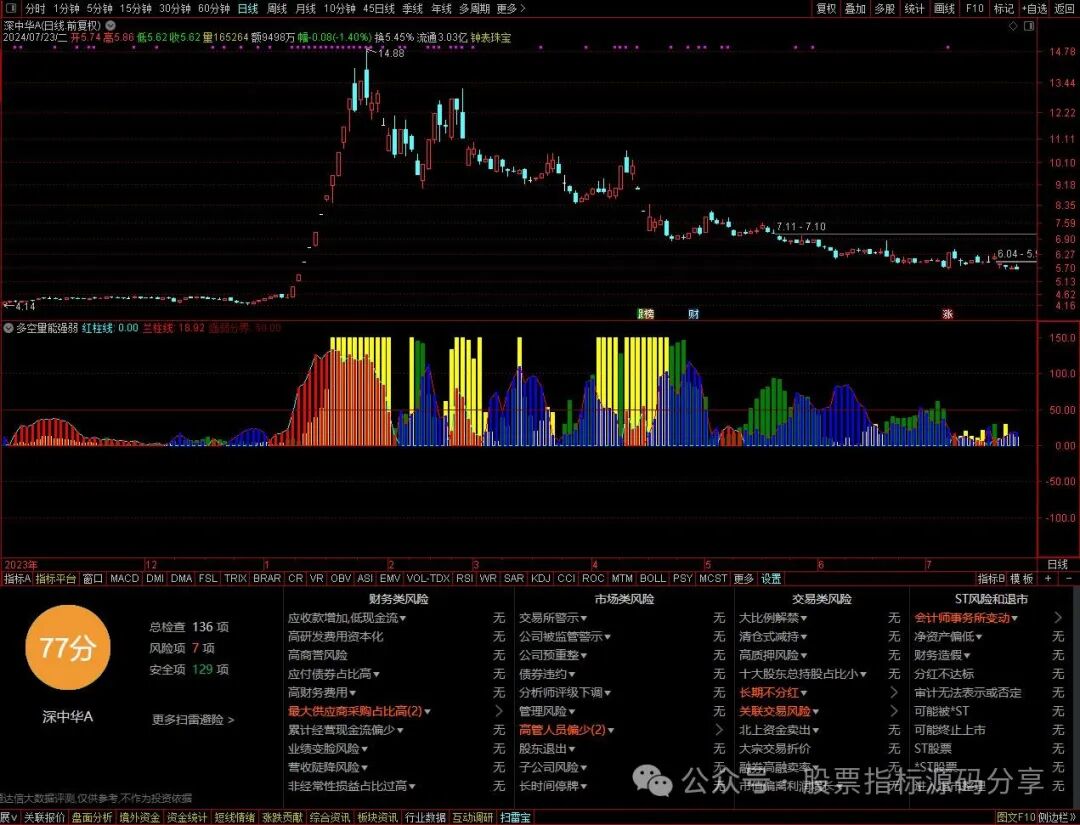The image size is (1080, 825).
Task: Open the 画线 drawing tools
Action: (x=944, y=8)
